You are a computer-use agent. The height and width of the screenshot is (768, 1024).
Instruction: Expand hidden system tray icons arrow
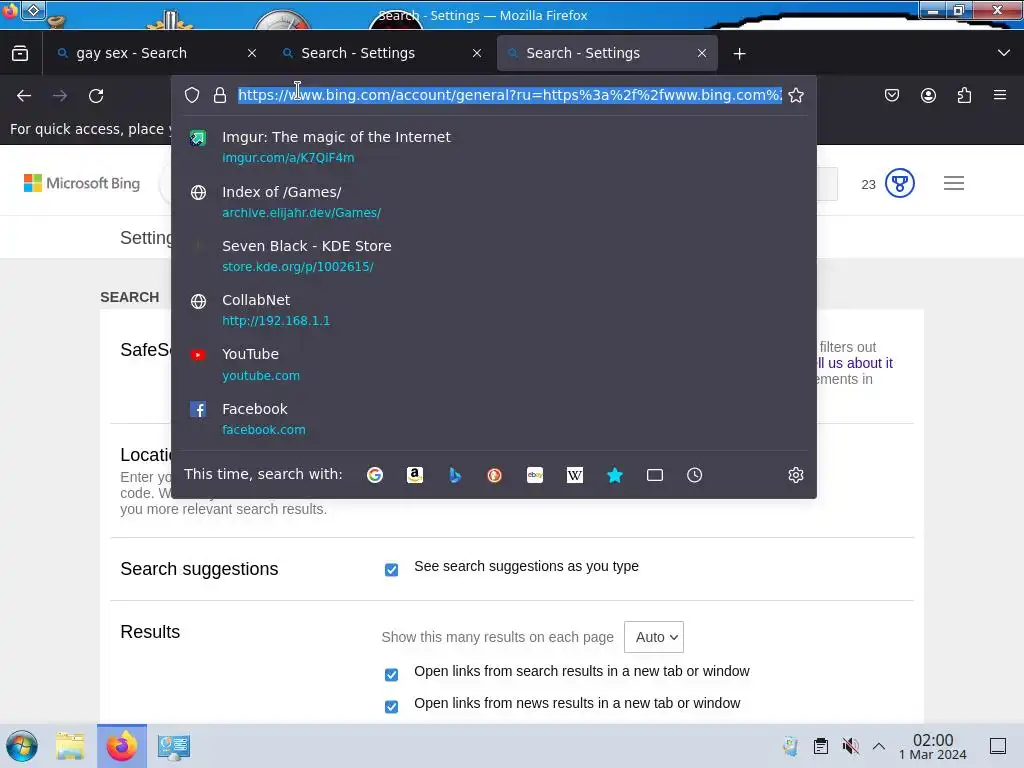click(x=879, y=746)
